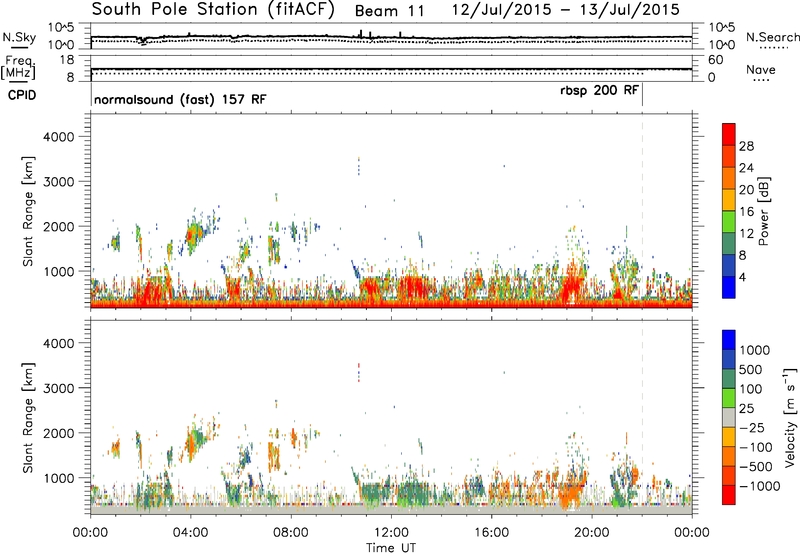The image size is (800, 554).
Task: Click the '−1000' label on Velocity colorbar
Action: pyautogui.click(x=760, y=486)
